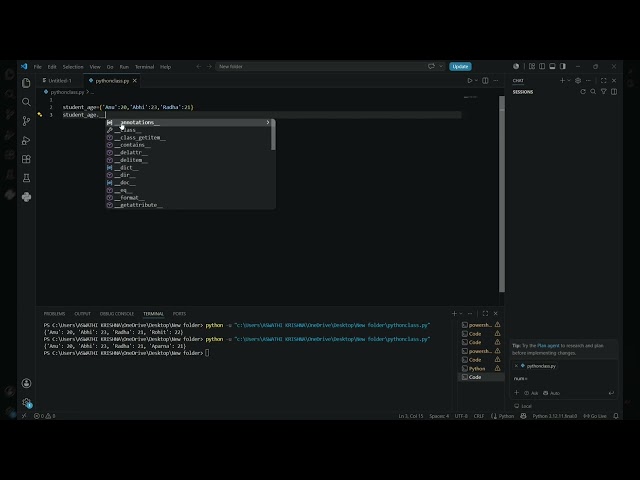
Task: Open notifications bell in status bar
Action: [x=616, y=416]
